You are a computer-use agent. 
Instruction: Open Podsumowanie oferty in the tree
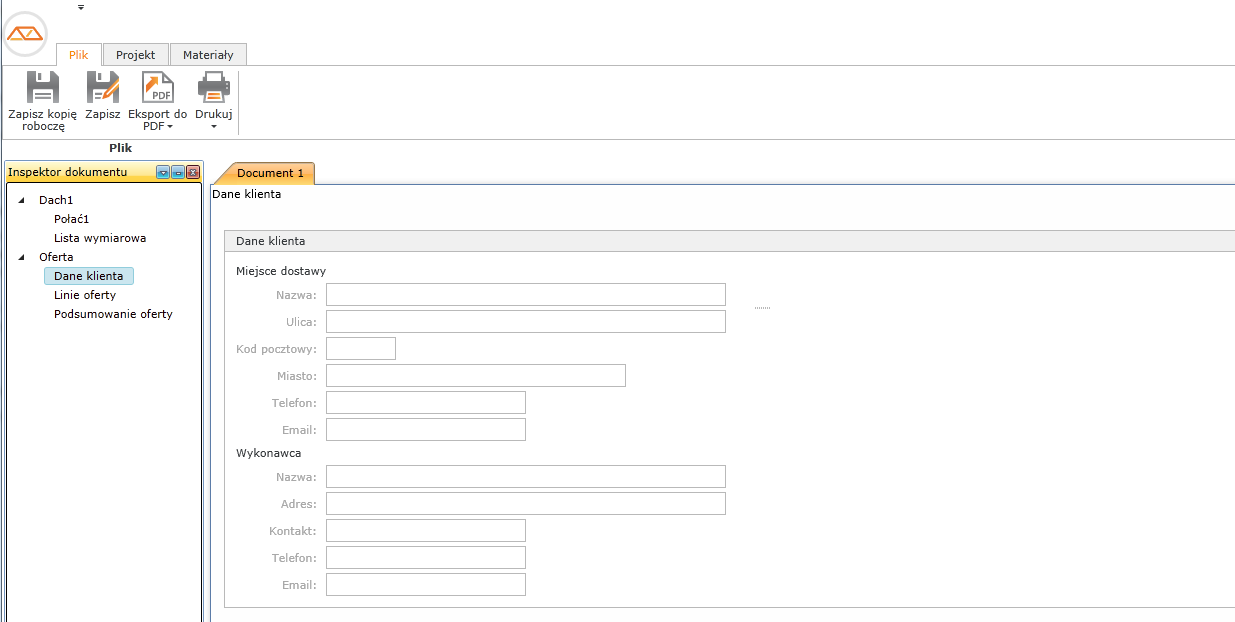tap(113, 314)
